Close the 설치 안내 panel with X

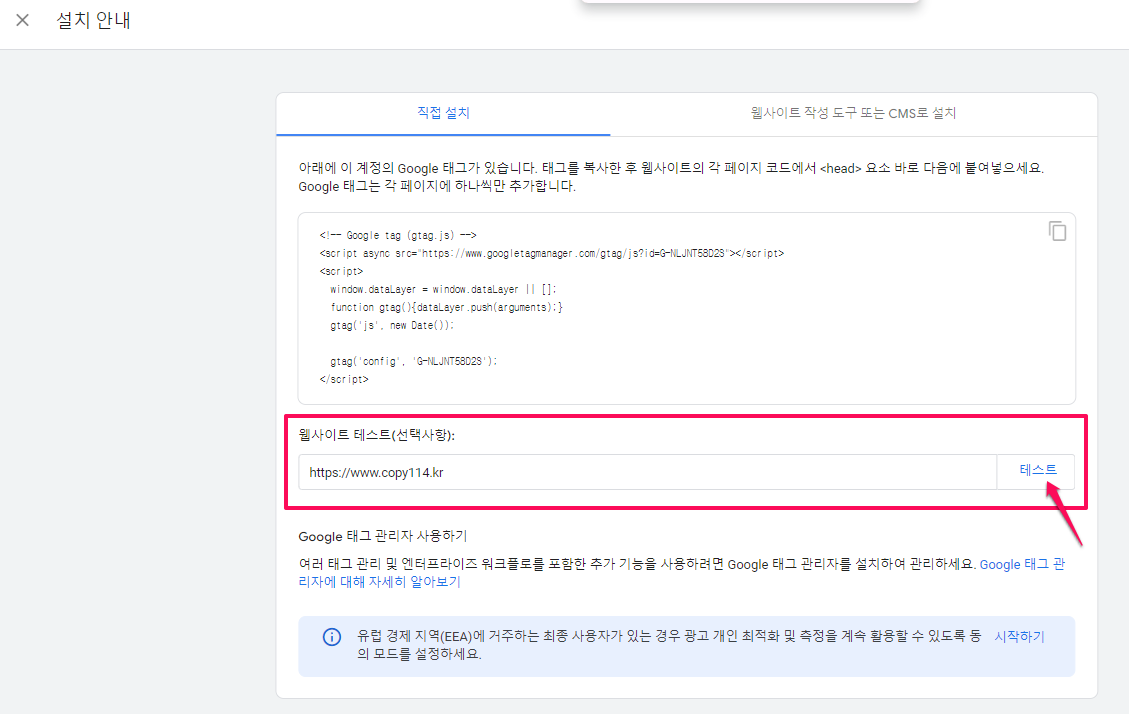click(x=22, y=20)
